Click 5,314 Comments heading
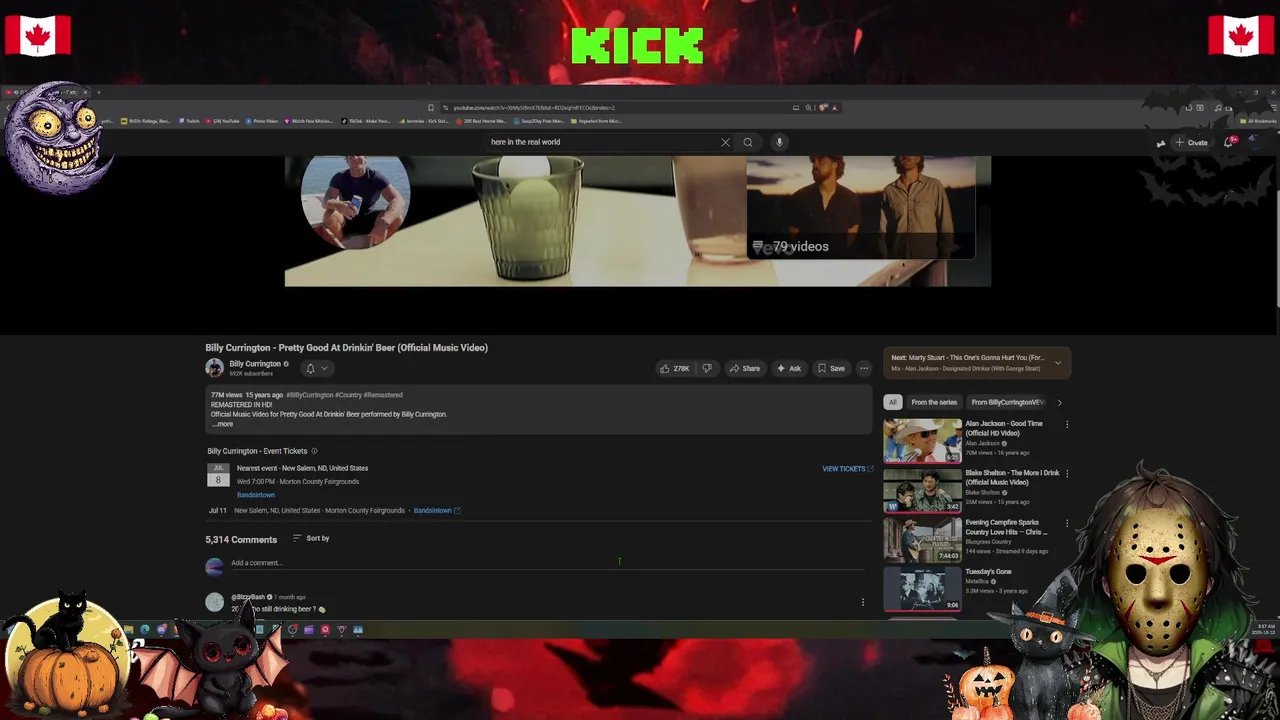The image size is (1280, 720). pos(241,540)
